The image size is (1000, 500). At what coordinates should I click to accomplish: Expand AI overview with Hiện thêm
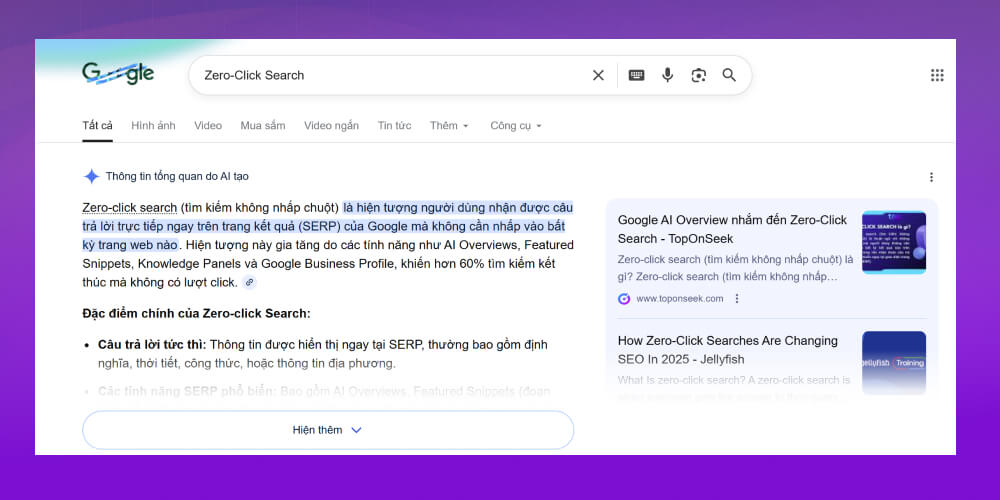coord(328,430)
